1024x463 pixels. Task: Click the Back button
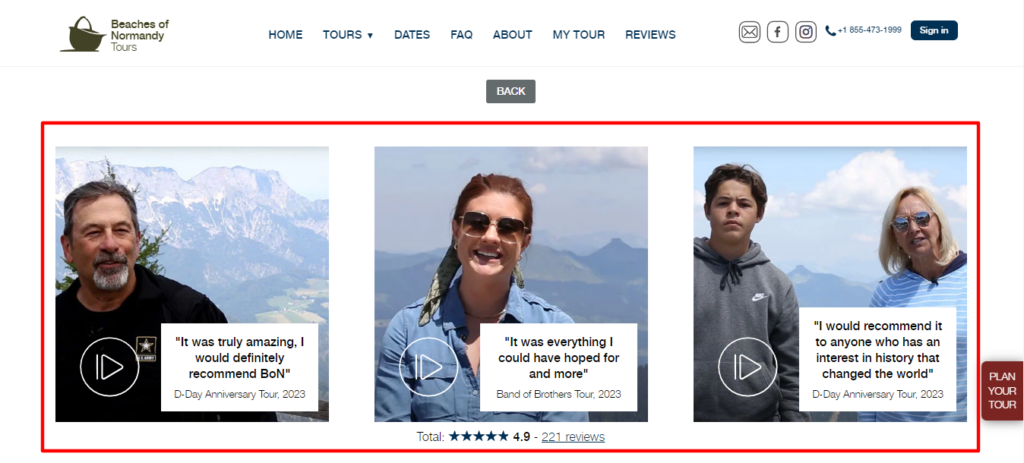pos(511,91)
